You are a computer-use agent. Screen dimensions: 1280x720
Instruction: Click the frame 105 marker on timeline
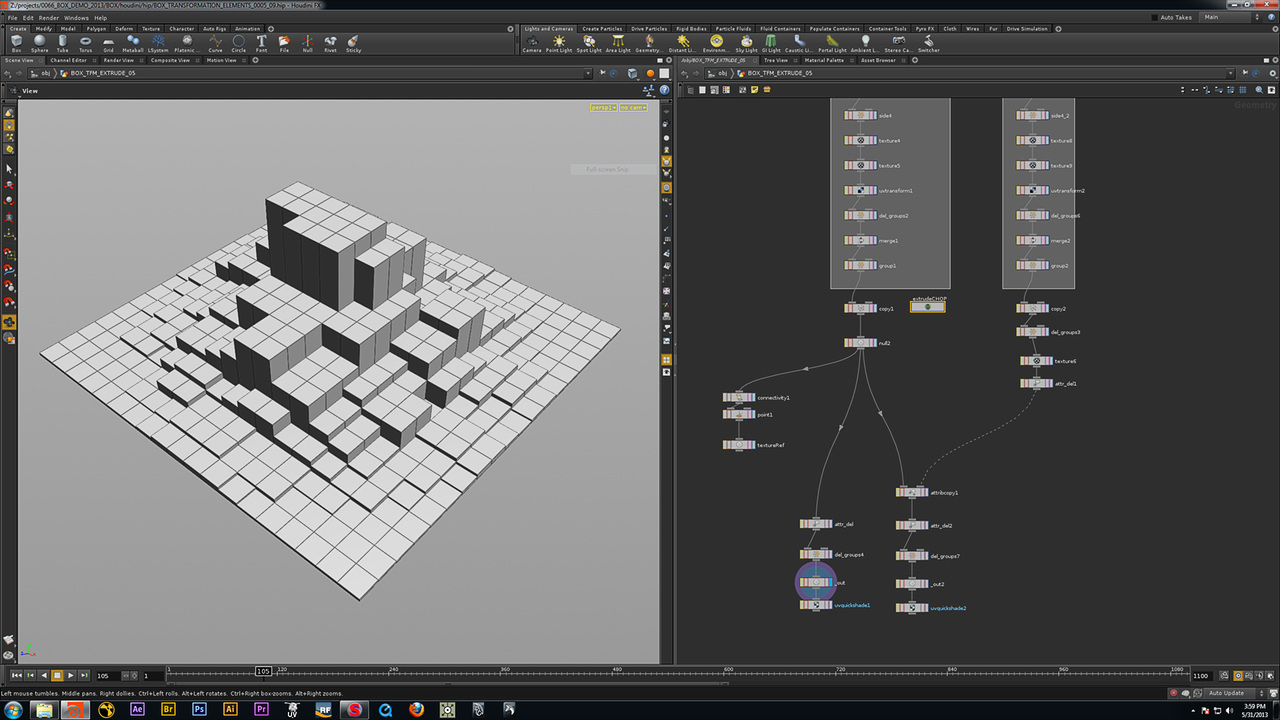263,672
